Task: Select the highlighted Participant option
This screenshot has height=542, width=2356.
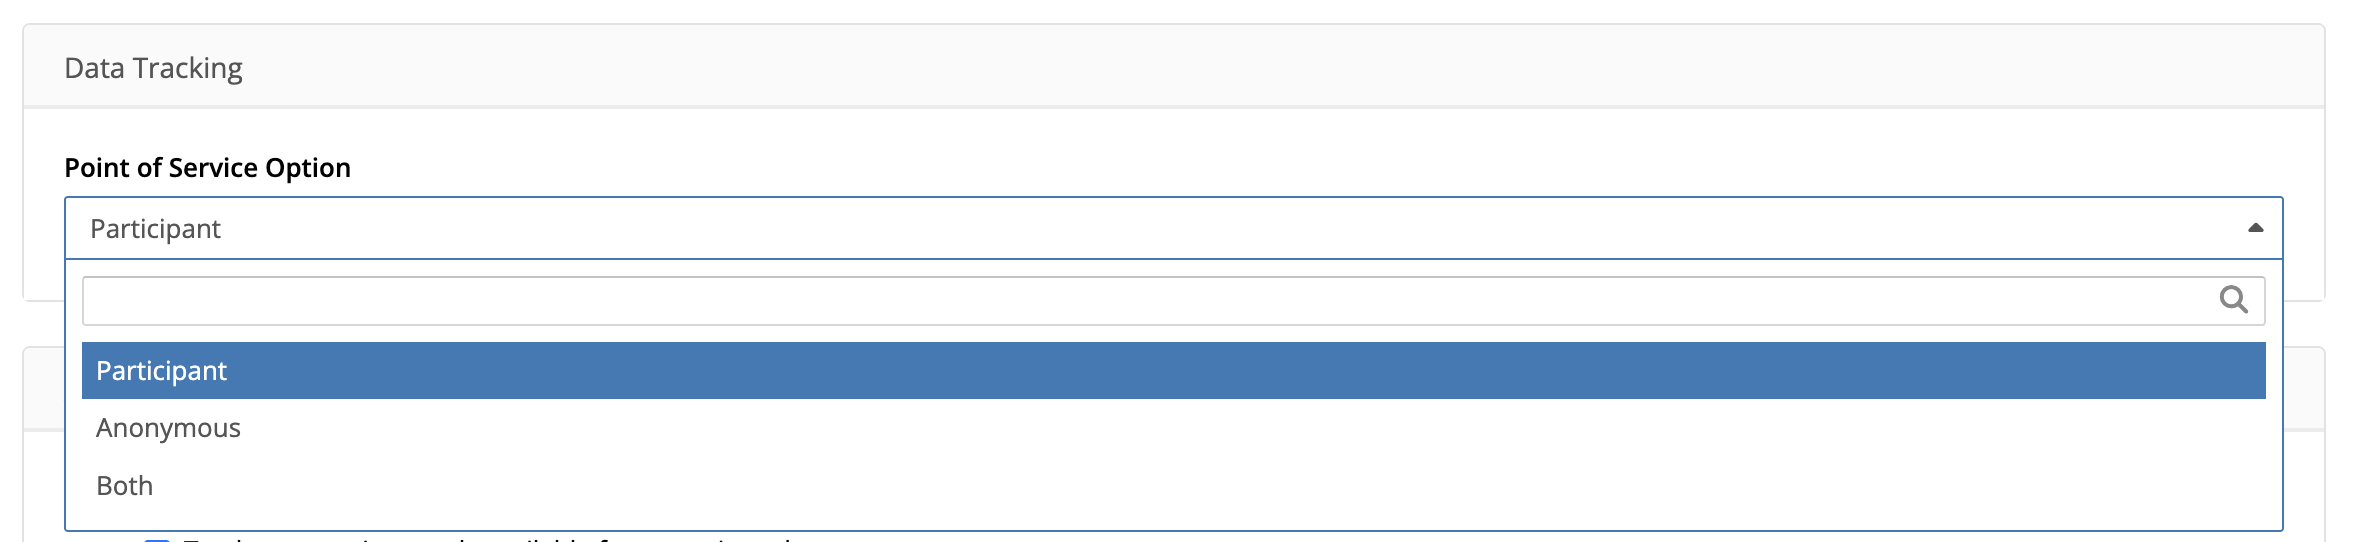Action: click(161, 371)
